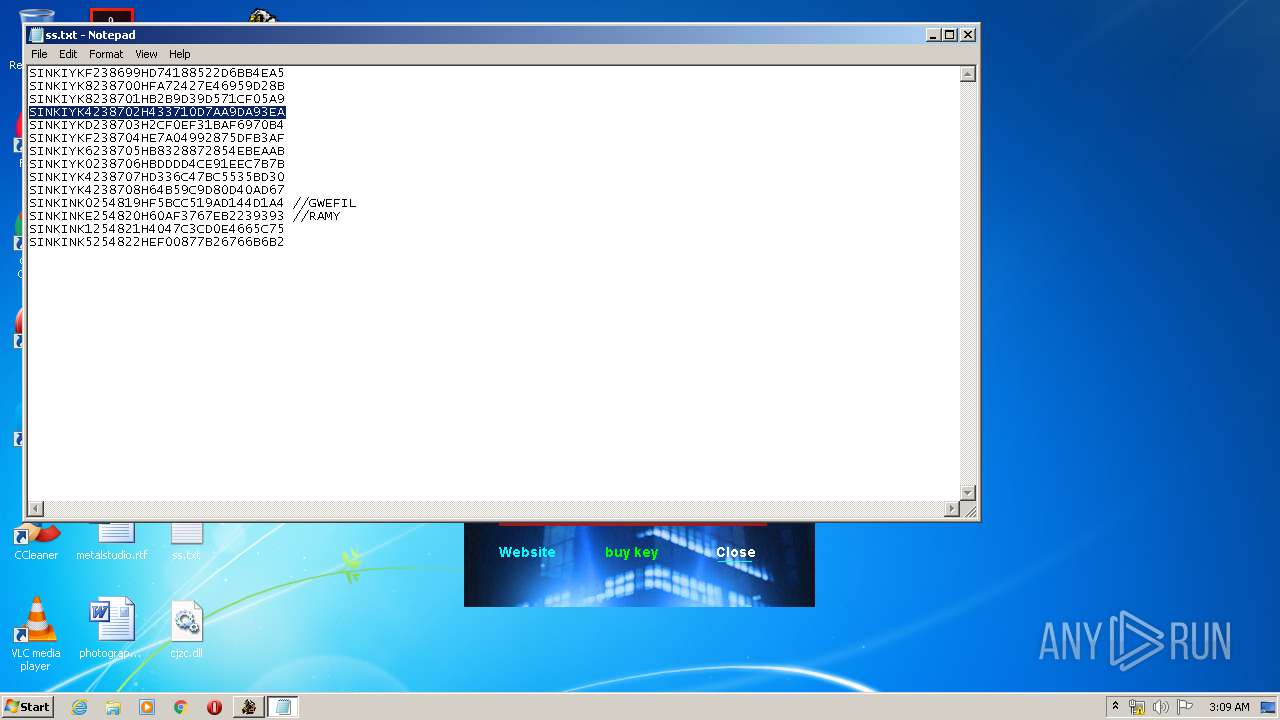This screenshot has height=720, width=1280.
Task: Click line SINKINK5254822HEF00877B26766B6B2
Action: point(157,242)
